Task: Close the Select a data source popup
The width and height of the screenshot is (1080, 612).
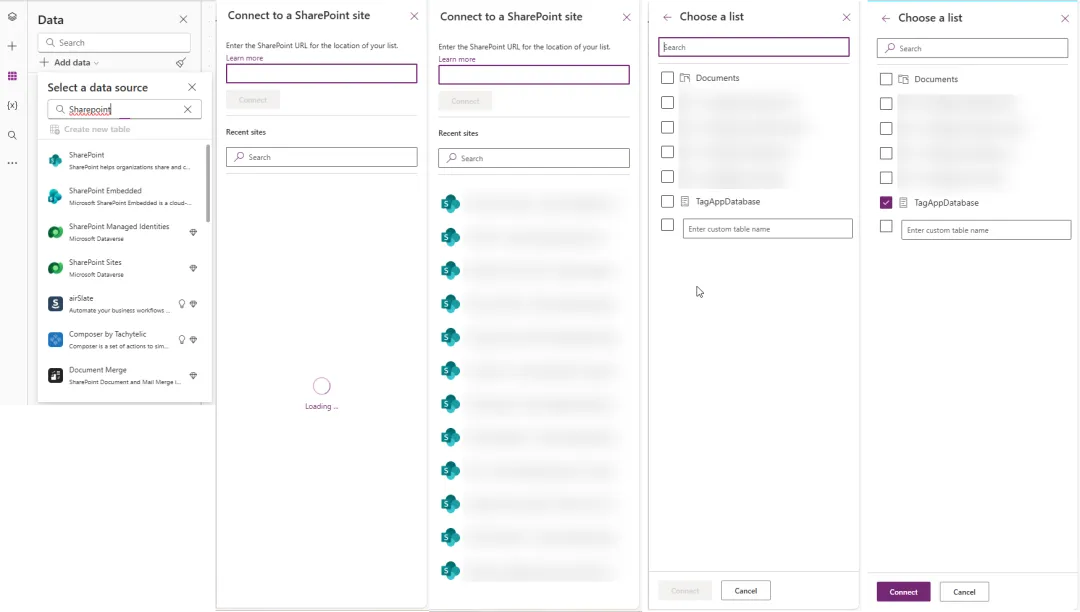Action: coord(192,87)
